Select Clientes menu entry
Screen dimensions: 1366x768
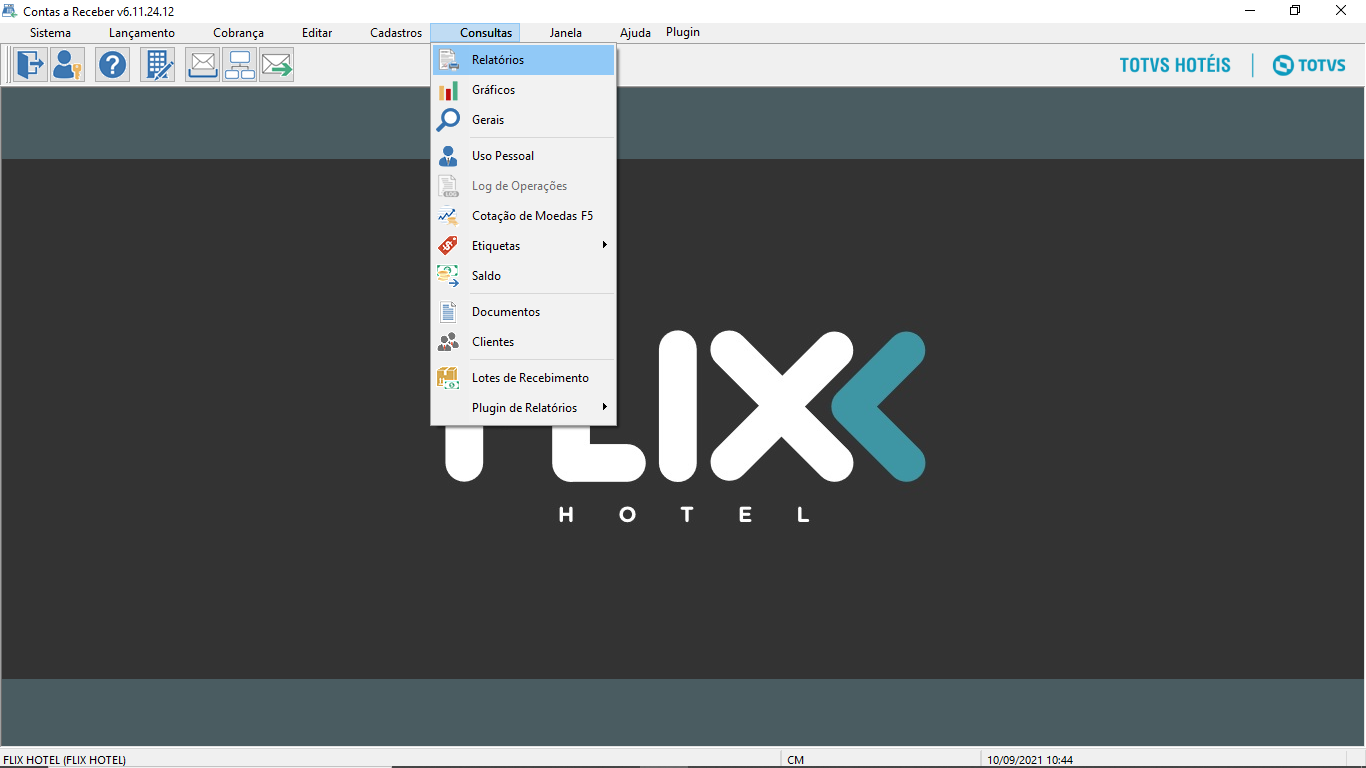pos(524,342)
